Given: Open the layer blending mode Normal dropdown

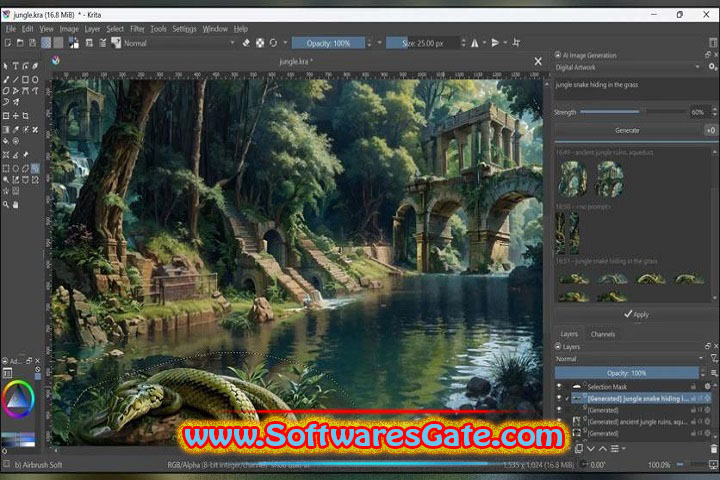Looking at the screenshot, I should pos(630,359).
